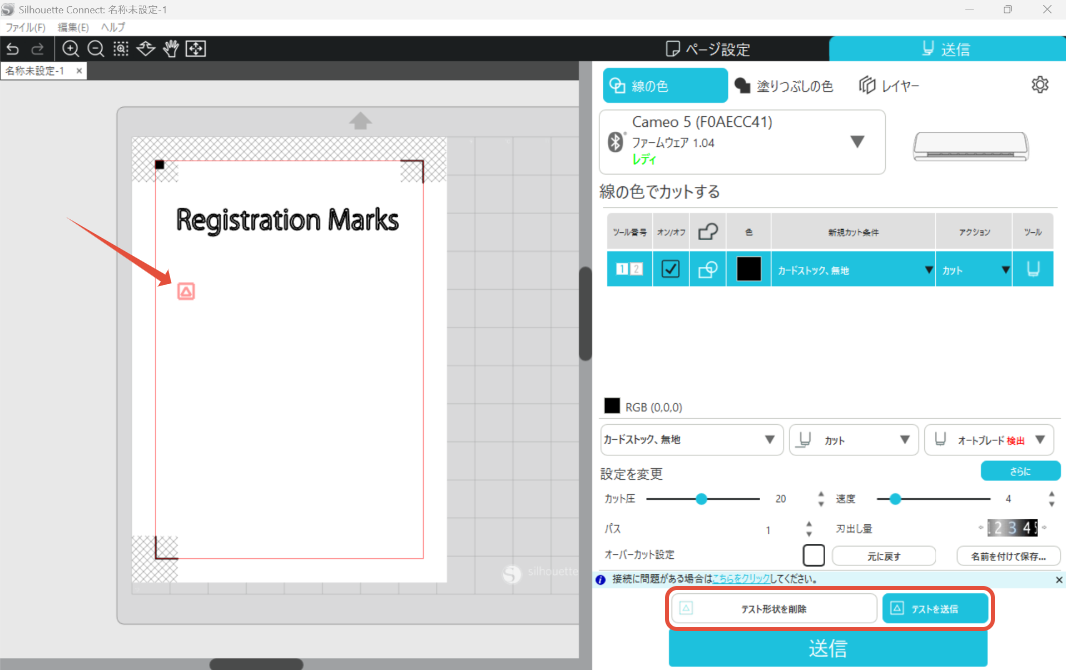Activate the zoom-to-selection tool

[121, 49]
